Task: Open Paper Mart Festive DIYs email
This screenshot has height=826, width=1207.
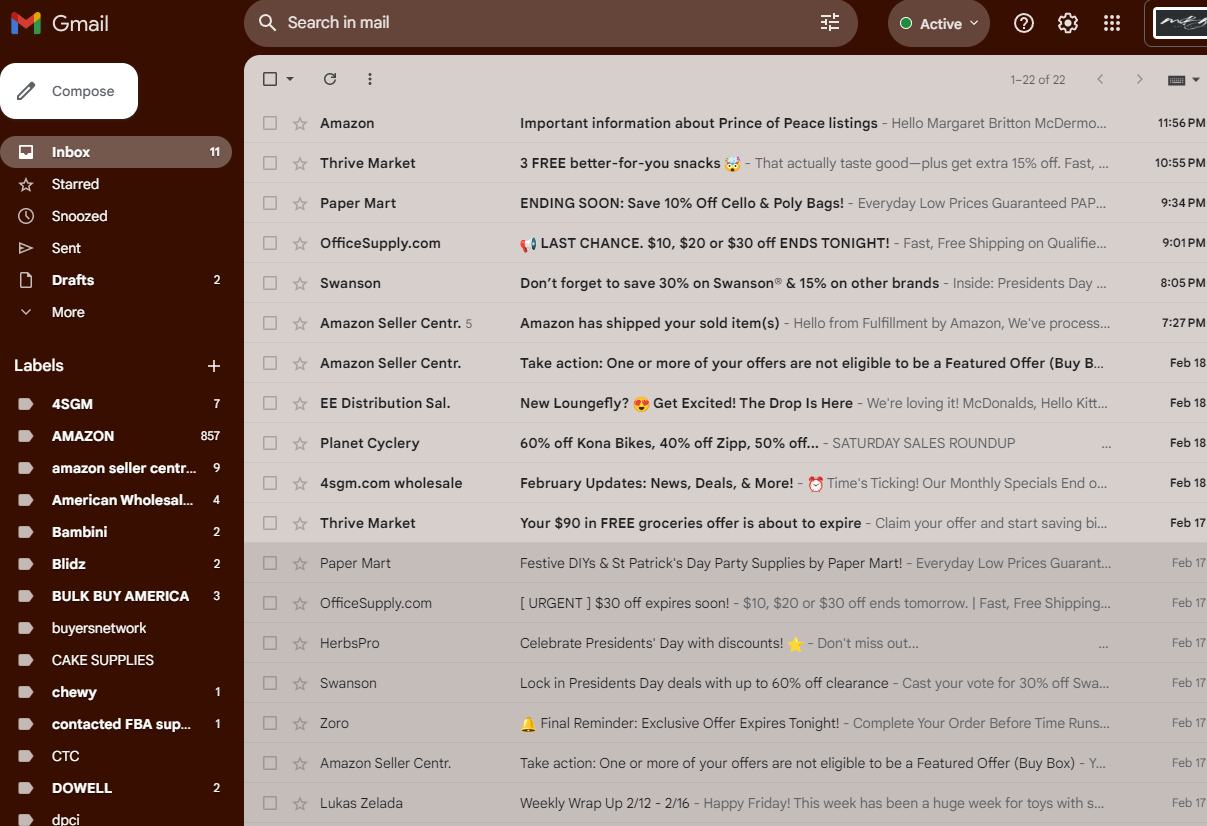Action: click(725, 563)
